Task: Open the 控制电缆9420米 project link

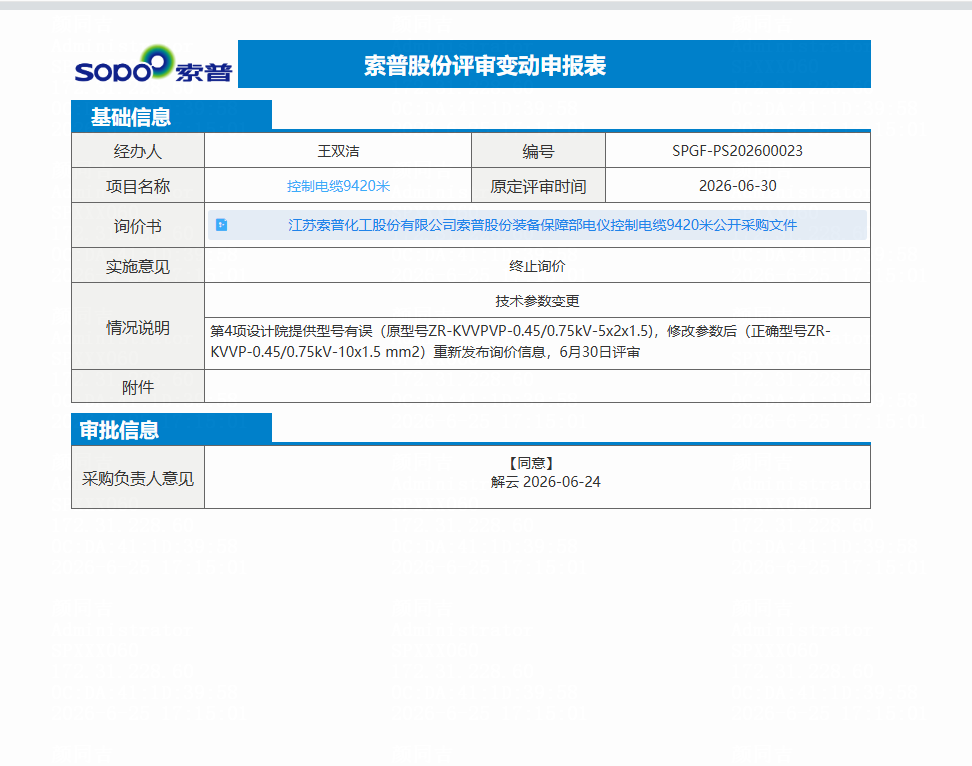Action: point(338,186)
